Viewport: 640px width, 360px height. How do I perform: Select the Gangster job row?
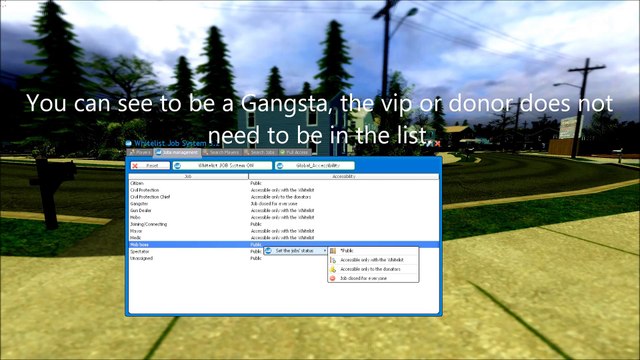coord(284,204)
